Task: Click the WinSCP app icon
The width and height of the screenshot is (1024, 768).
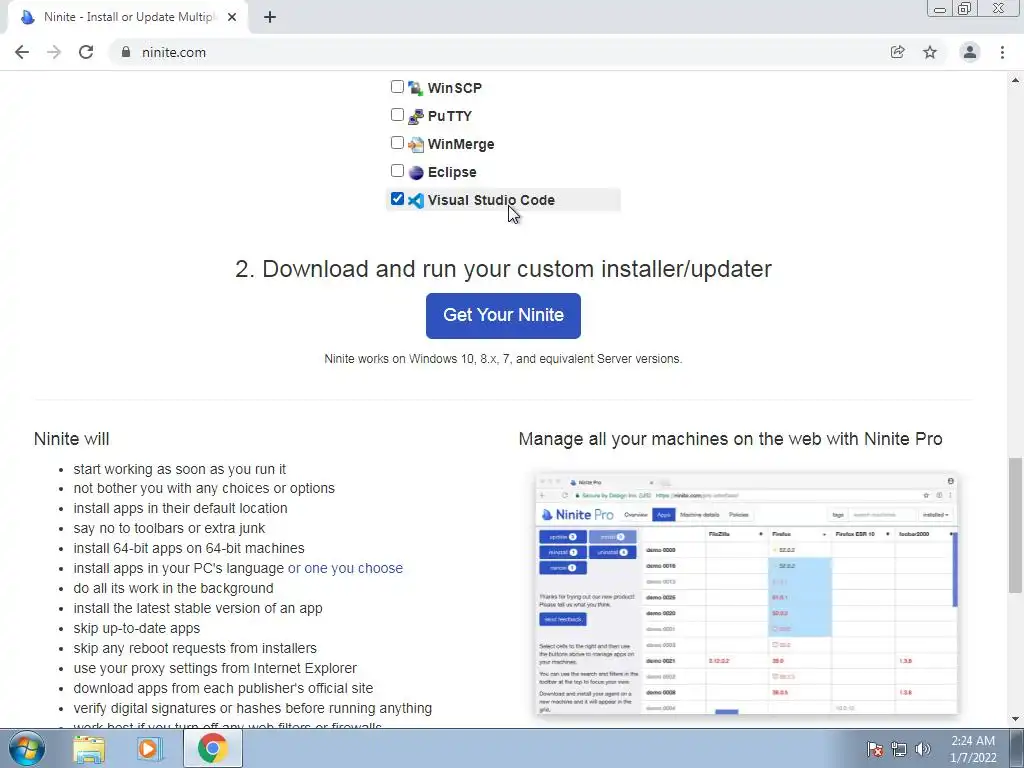Action: point(415,88)
